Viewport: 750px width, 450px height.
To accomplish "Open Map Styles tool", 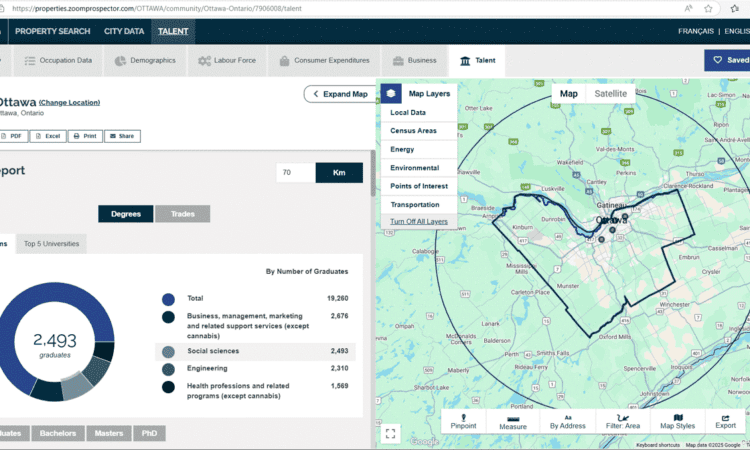I will [677, 421].
